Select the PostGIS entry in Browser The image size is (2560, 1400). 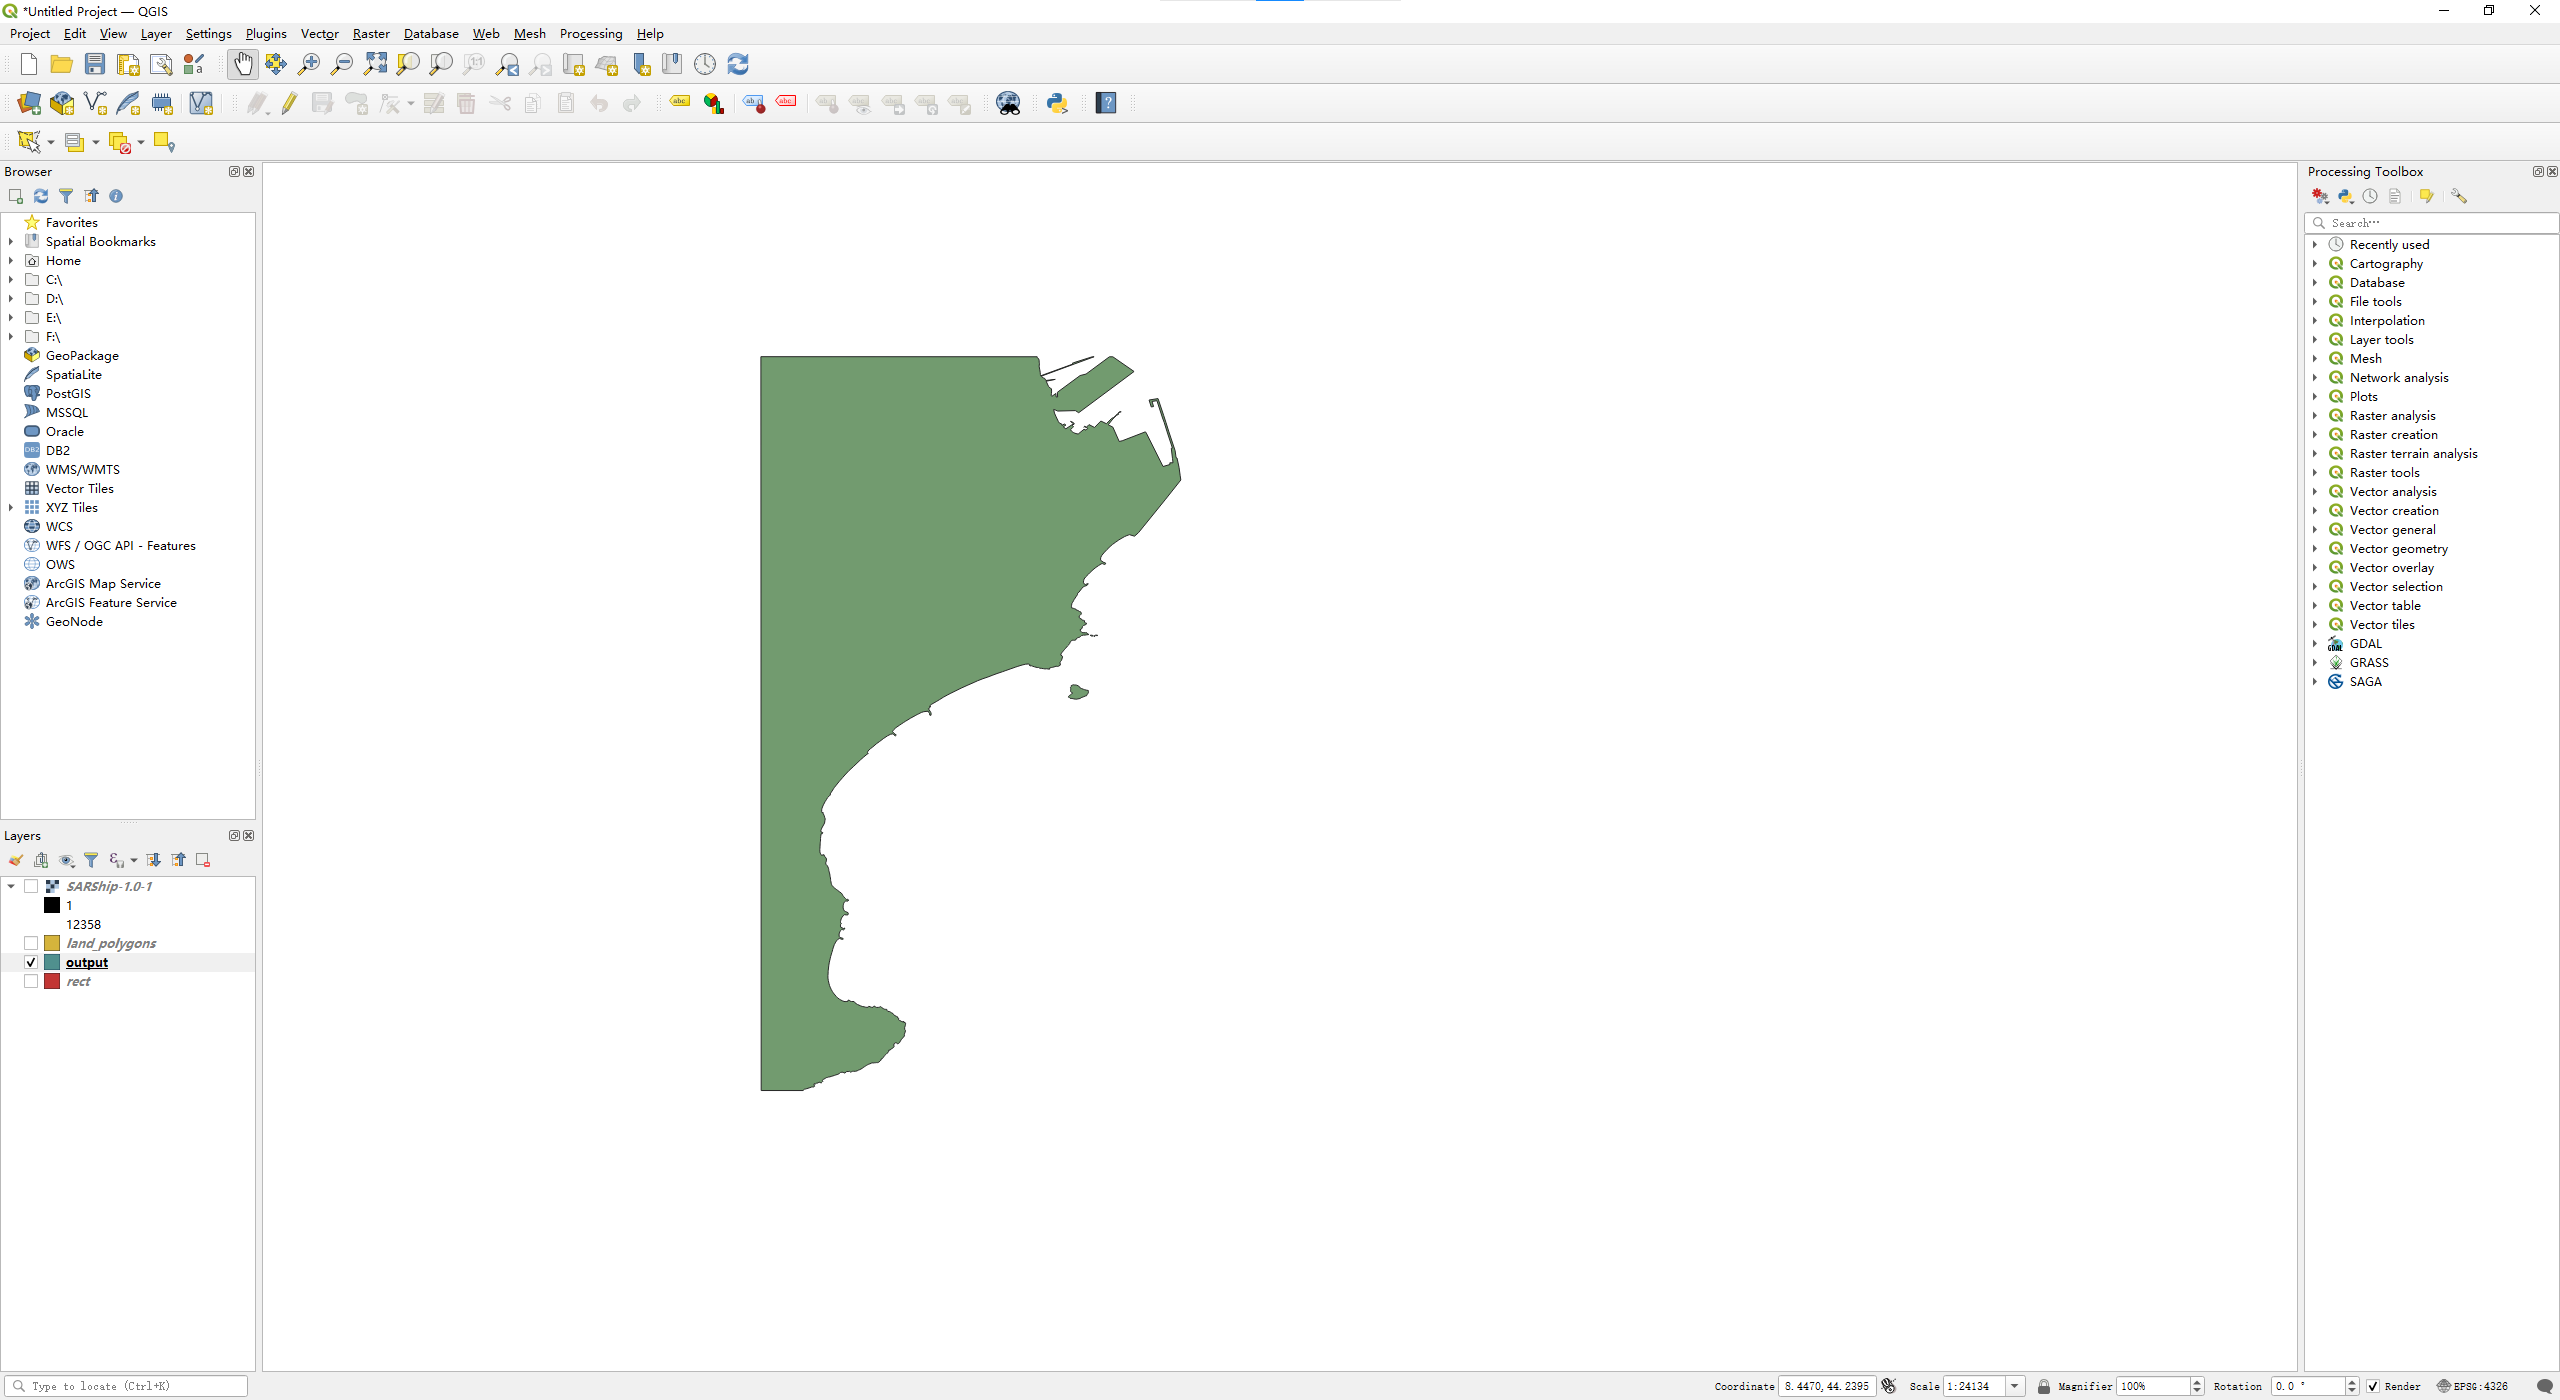[68, 394]
